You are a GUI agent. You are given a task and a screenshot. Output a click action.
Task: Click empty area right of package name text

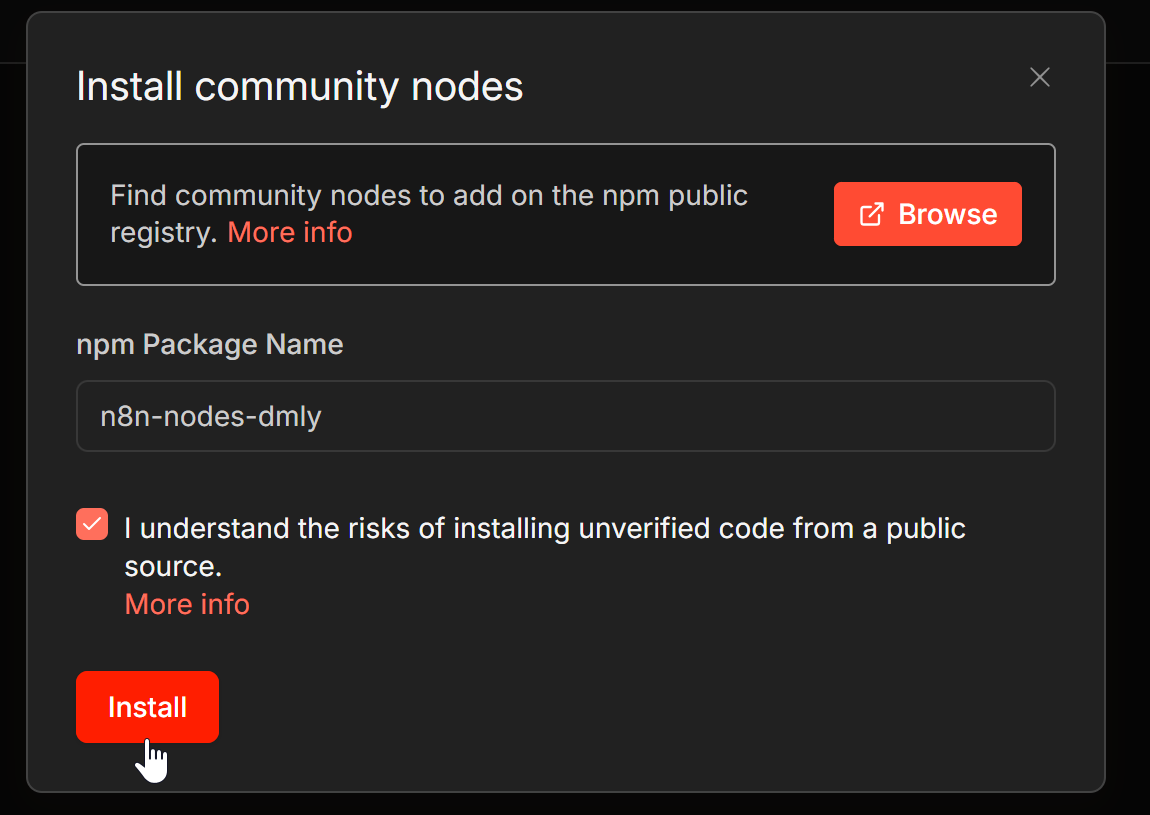pyautogui.click(x=700, y=416)
